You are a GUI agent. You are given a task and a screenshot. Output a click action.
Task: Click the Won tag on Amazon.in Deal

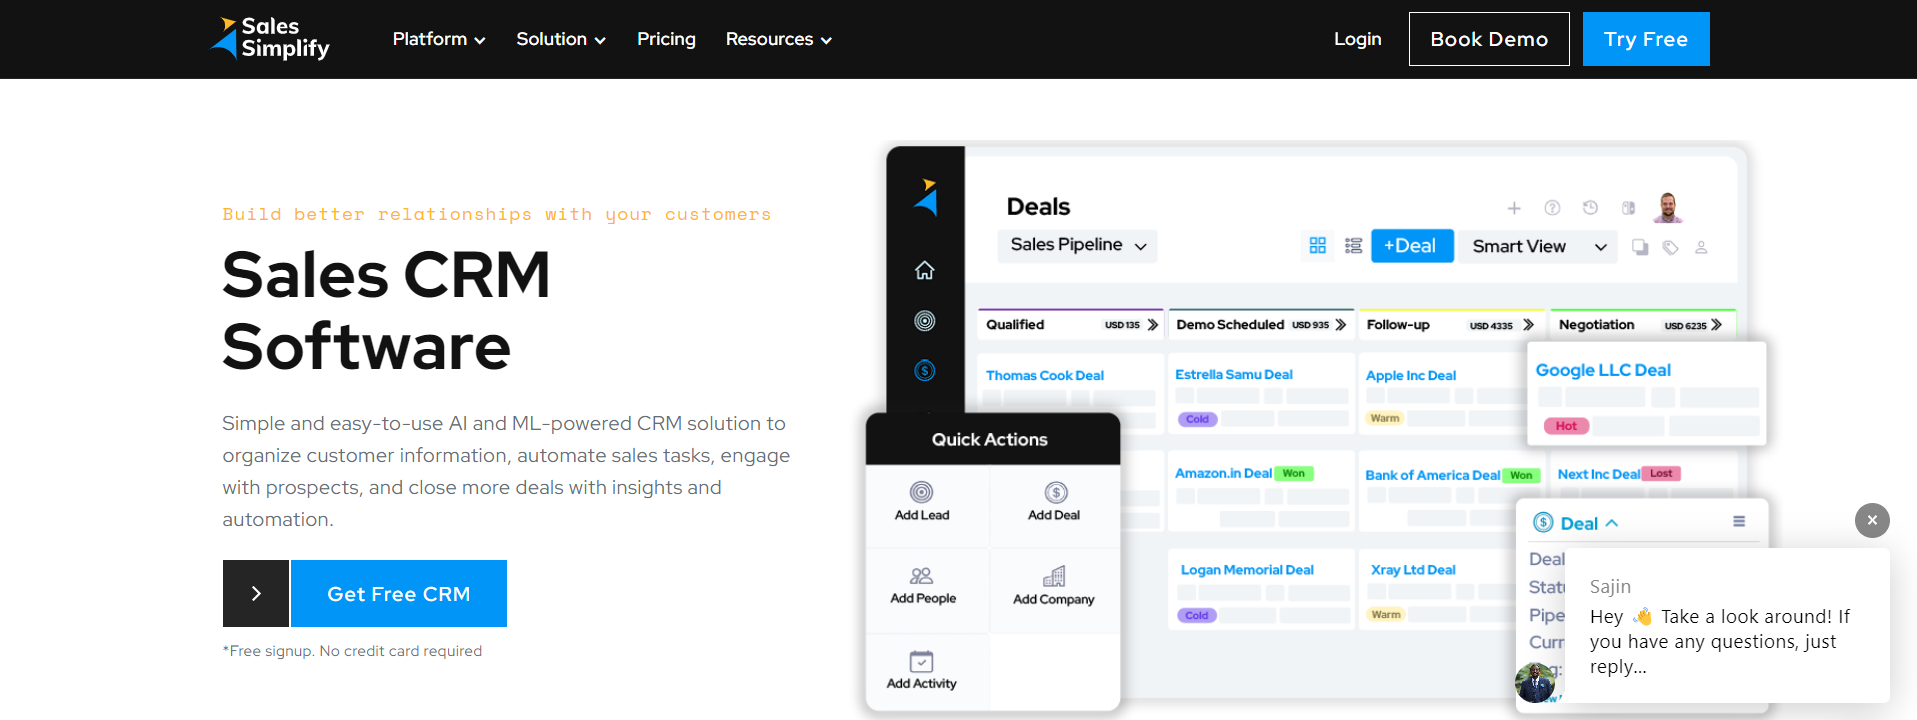click(x=1294, y=474)
